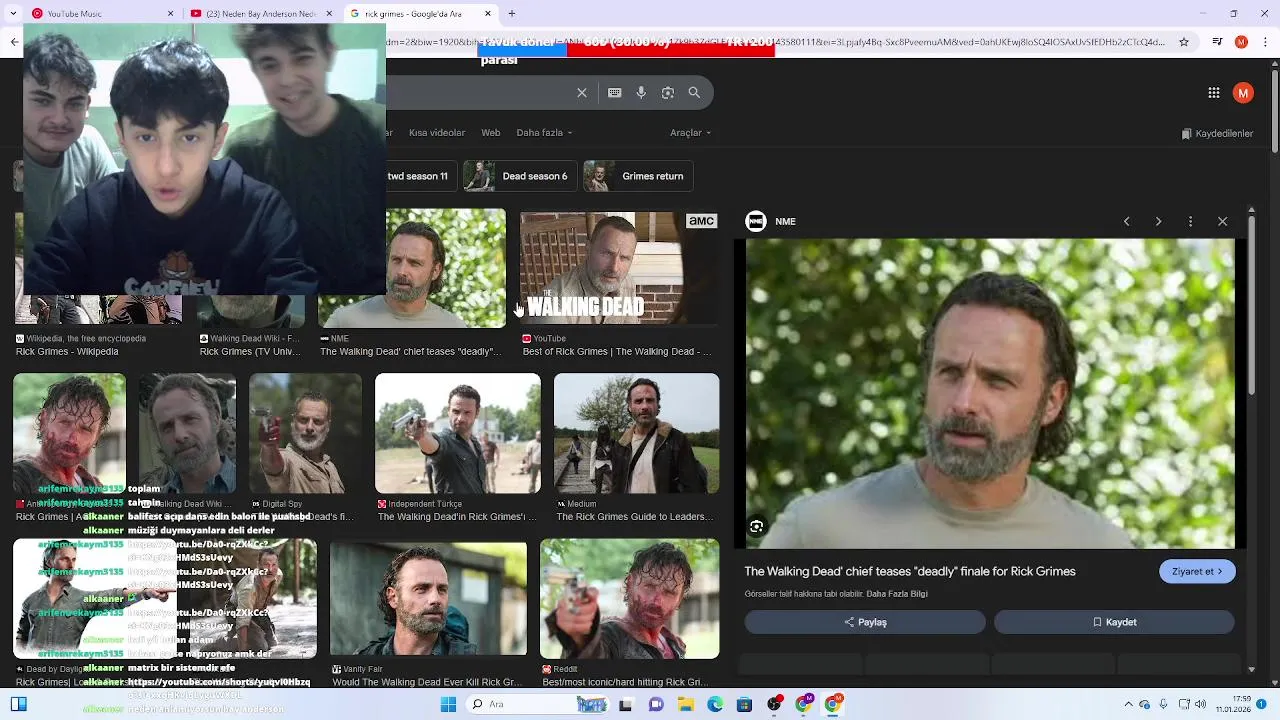1280x720 pixels.
Task: Open the on-screen keyboard input tool
Action: pos(614,93)
